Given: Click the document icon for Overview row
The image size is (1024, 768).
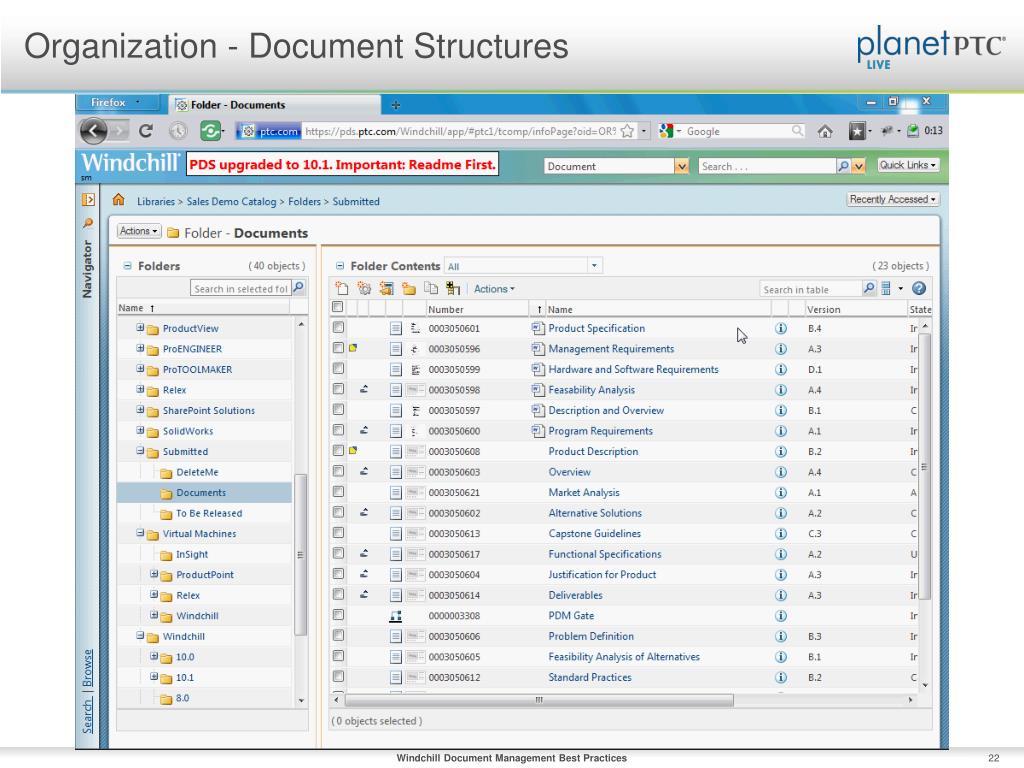Looking at the screenshot, I should (395, 472).
